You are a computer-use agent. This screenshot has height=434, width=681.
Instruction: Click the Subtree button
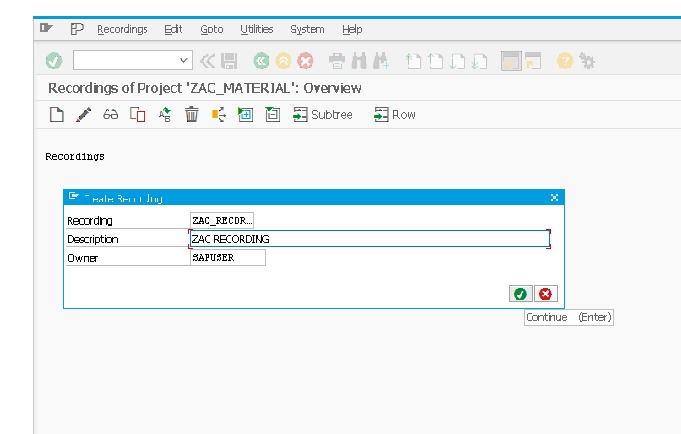click(x=323, y=115)
